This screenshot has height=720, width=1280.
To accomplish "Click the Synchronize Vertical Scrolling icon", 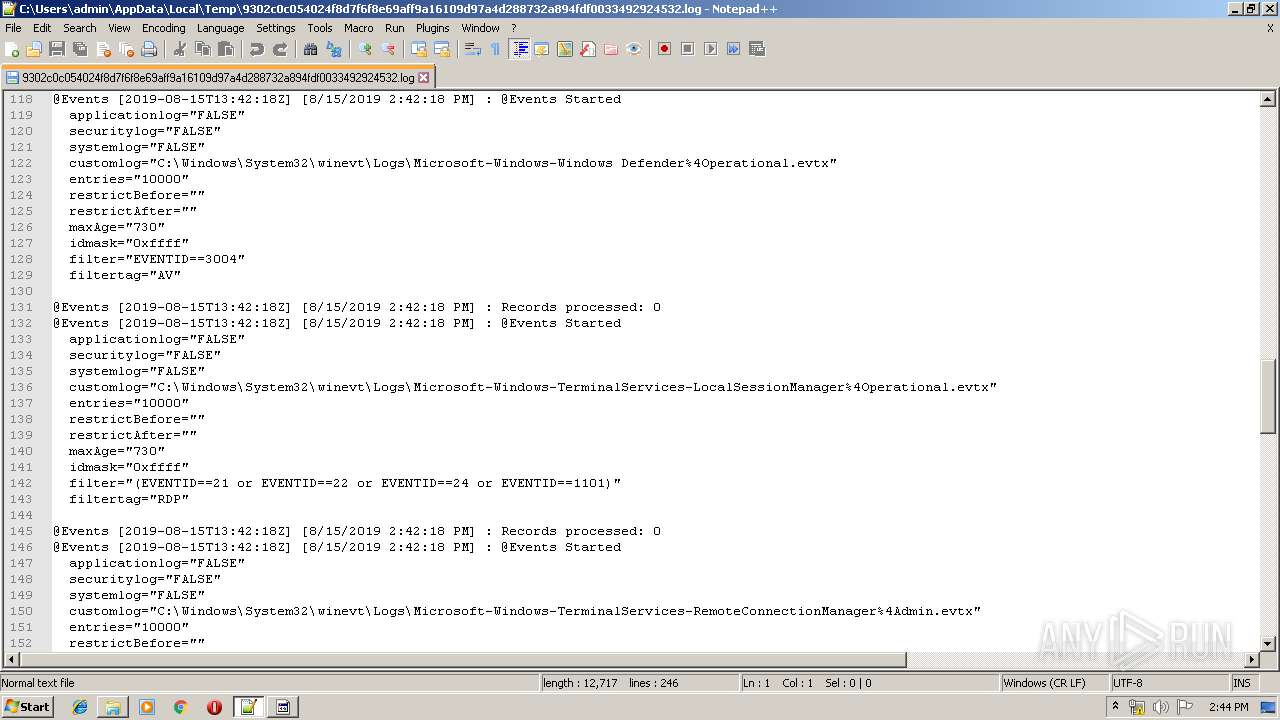I will click(x=419, y=49).
